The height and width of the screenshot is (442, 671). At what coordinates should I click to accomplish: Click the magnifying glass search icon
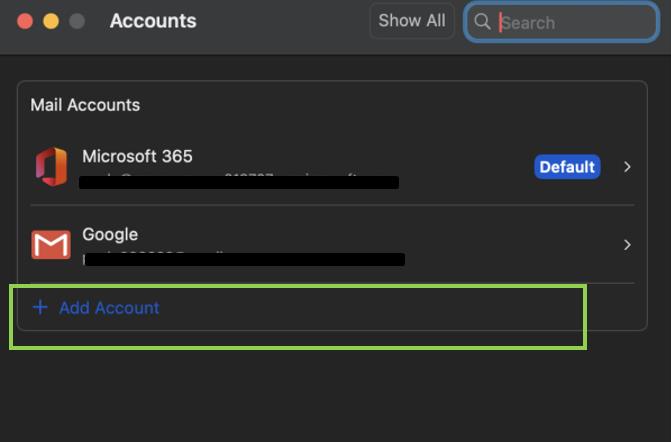(482, 21)
